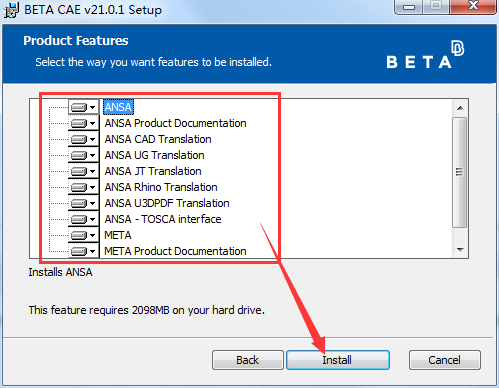Cancel the BETA CAE setup
The image size is (499, 388).
tap(445, 360)
